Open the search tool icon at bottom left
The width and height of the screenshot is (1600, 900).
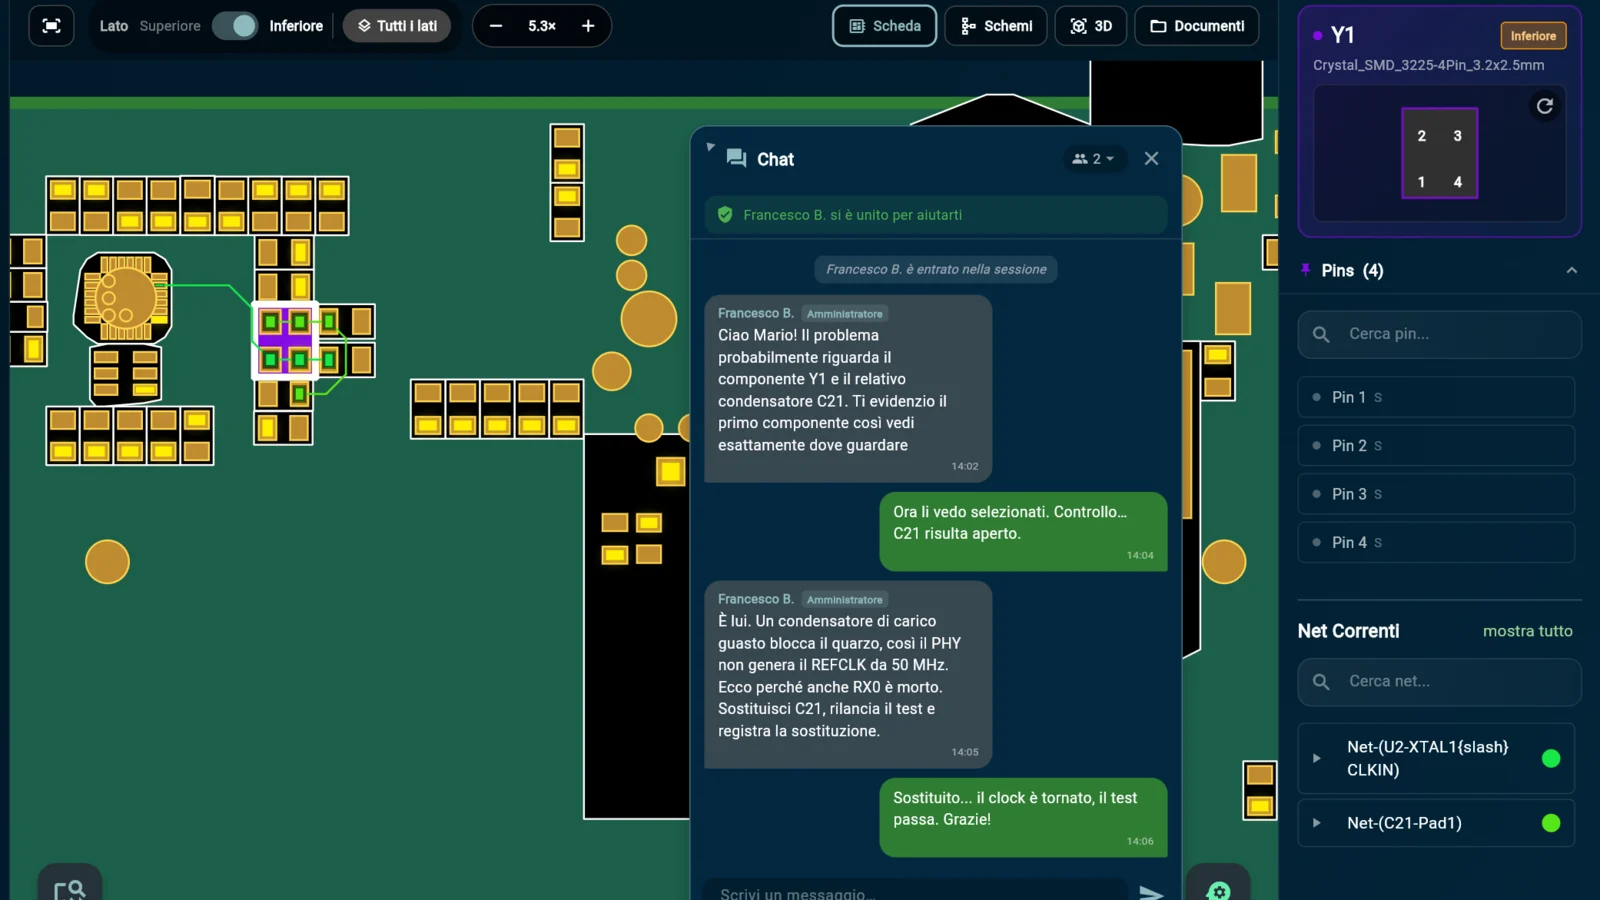tap(70, 888)
